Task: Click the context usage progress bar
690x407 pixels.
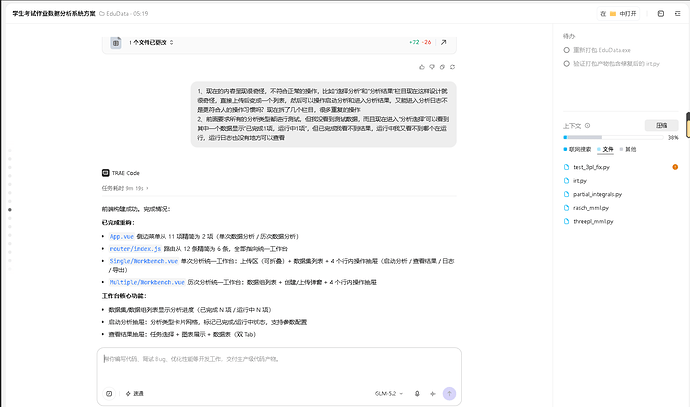Action: click(x=613, y=137)
